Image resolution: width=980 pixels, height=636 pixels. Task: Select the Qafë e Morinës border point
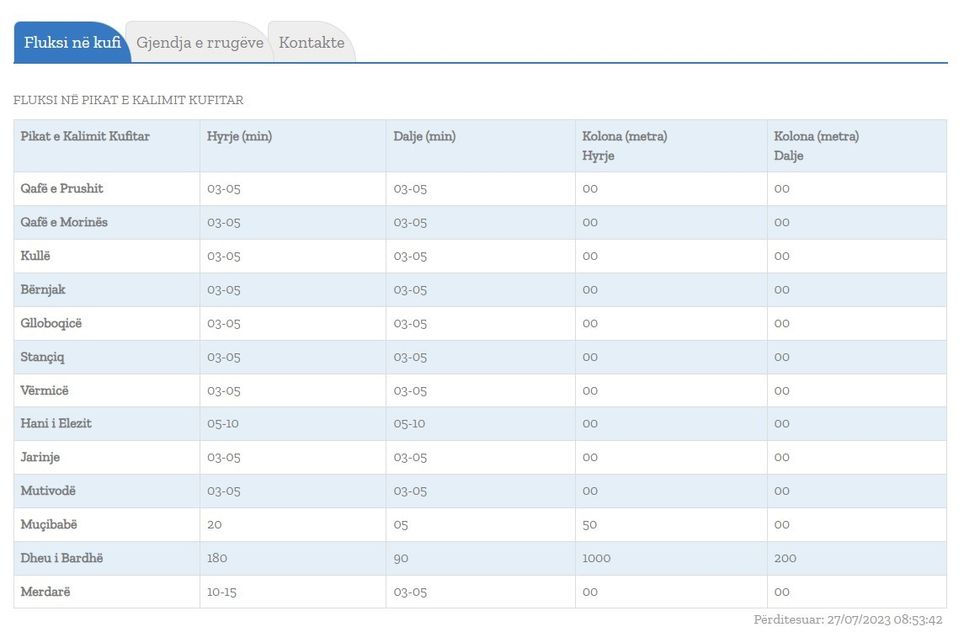pyautogui.click(x=64, y=222)
